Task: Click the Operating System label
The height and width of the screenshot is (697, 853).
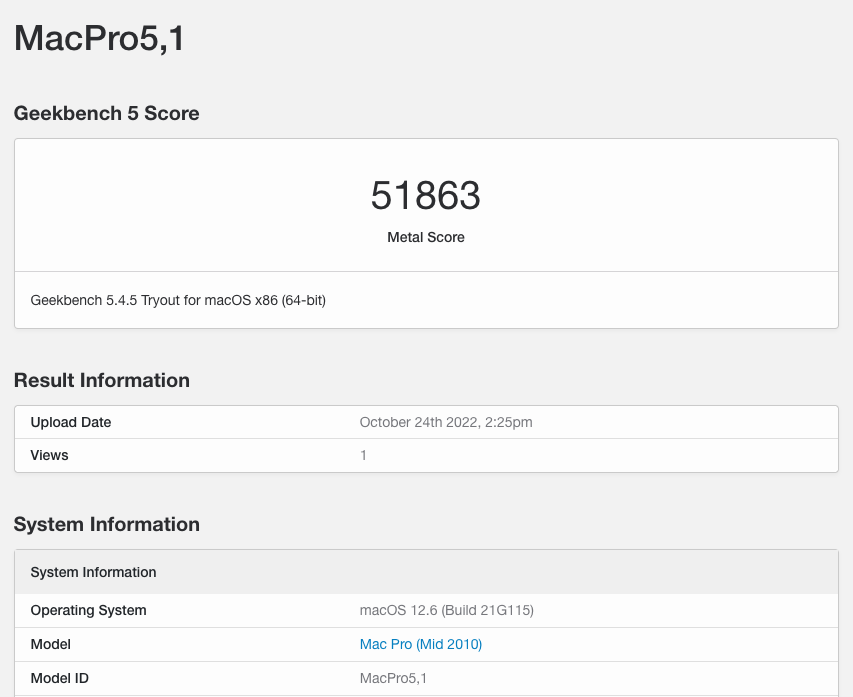Action: [x=88, y=610]
